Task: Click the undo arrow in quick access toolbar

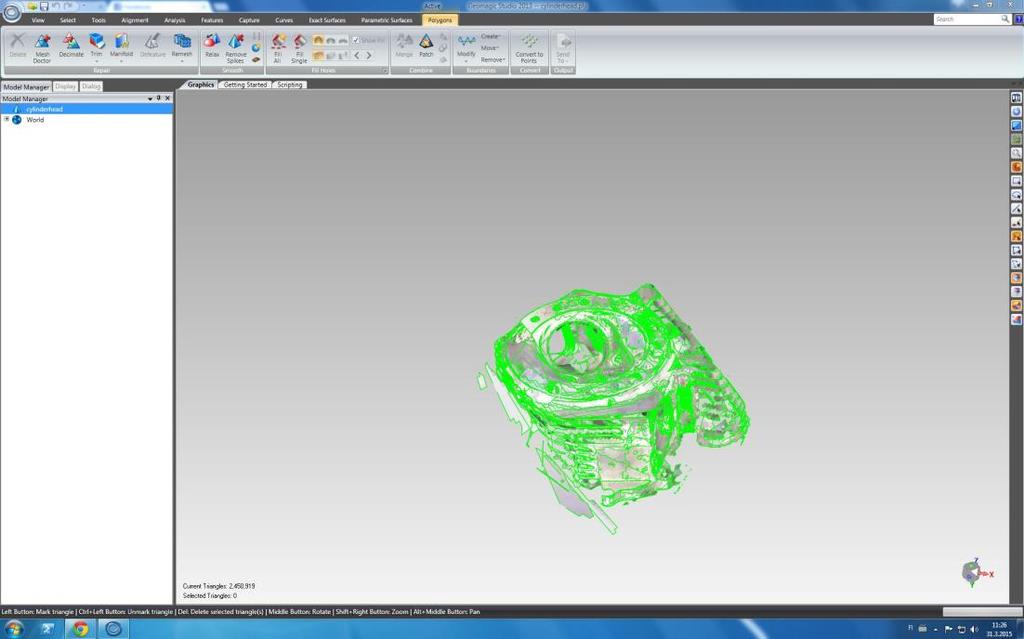Action: pos(56,6)
